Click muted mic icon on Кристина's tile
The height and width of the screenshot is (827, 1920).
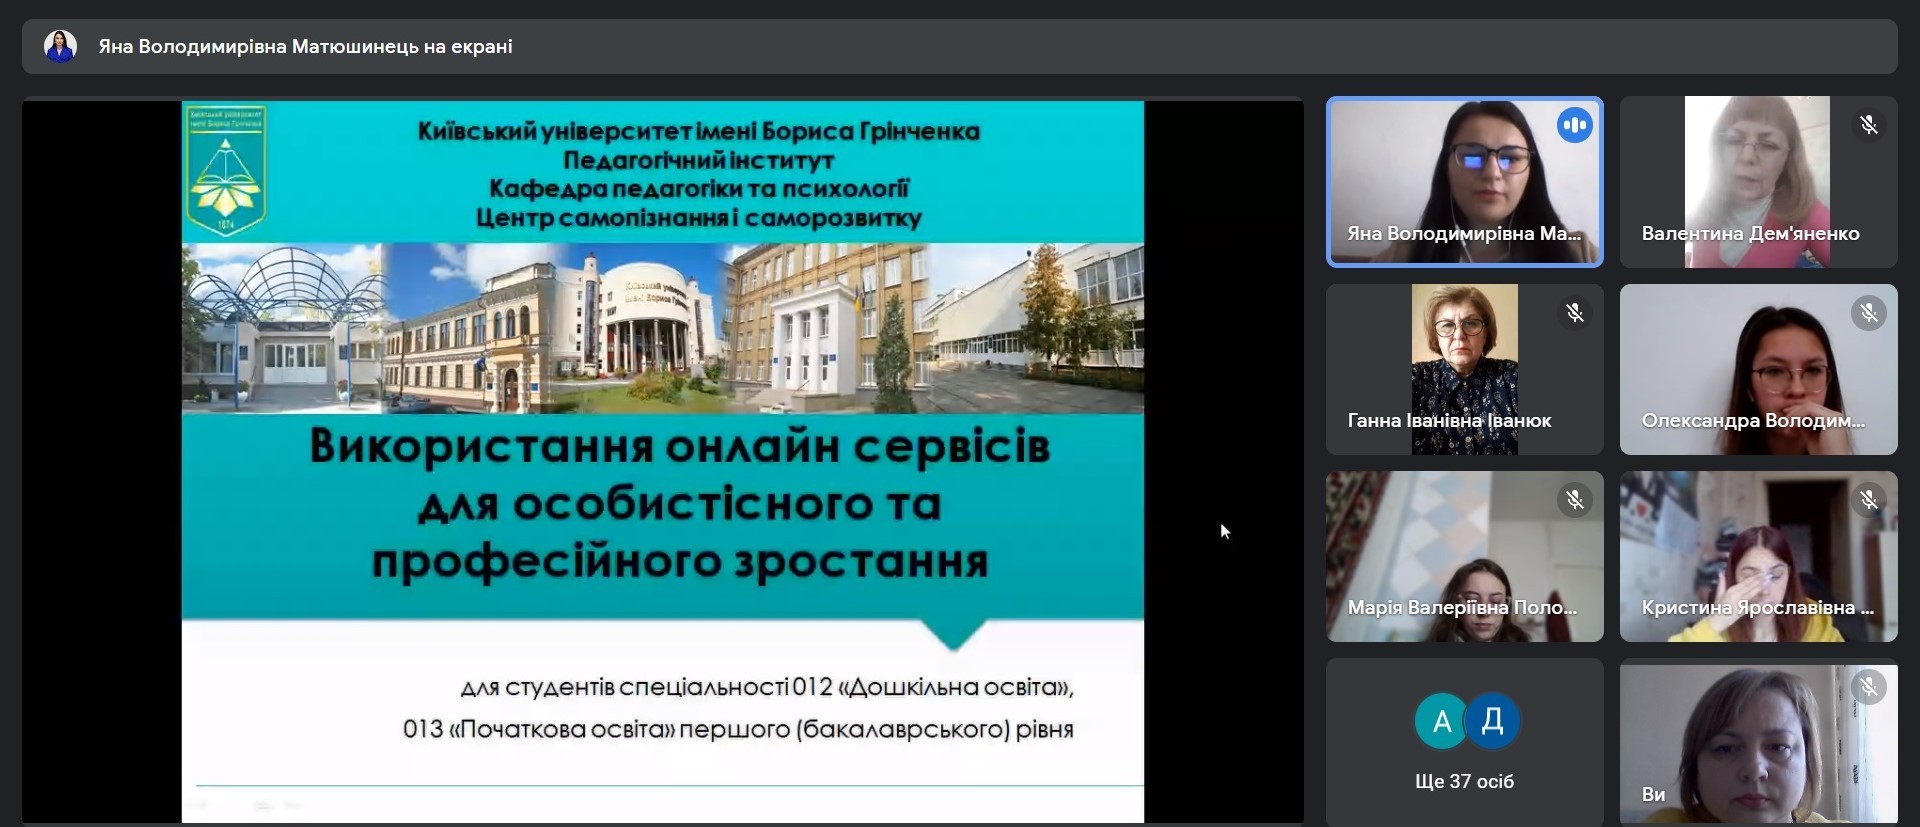1868,499
